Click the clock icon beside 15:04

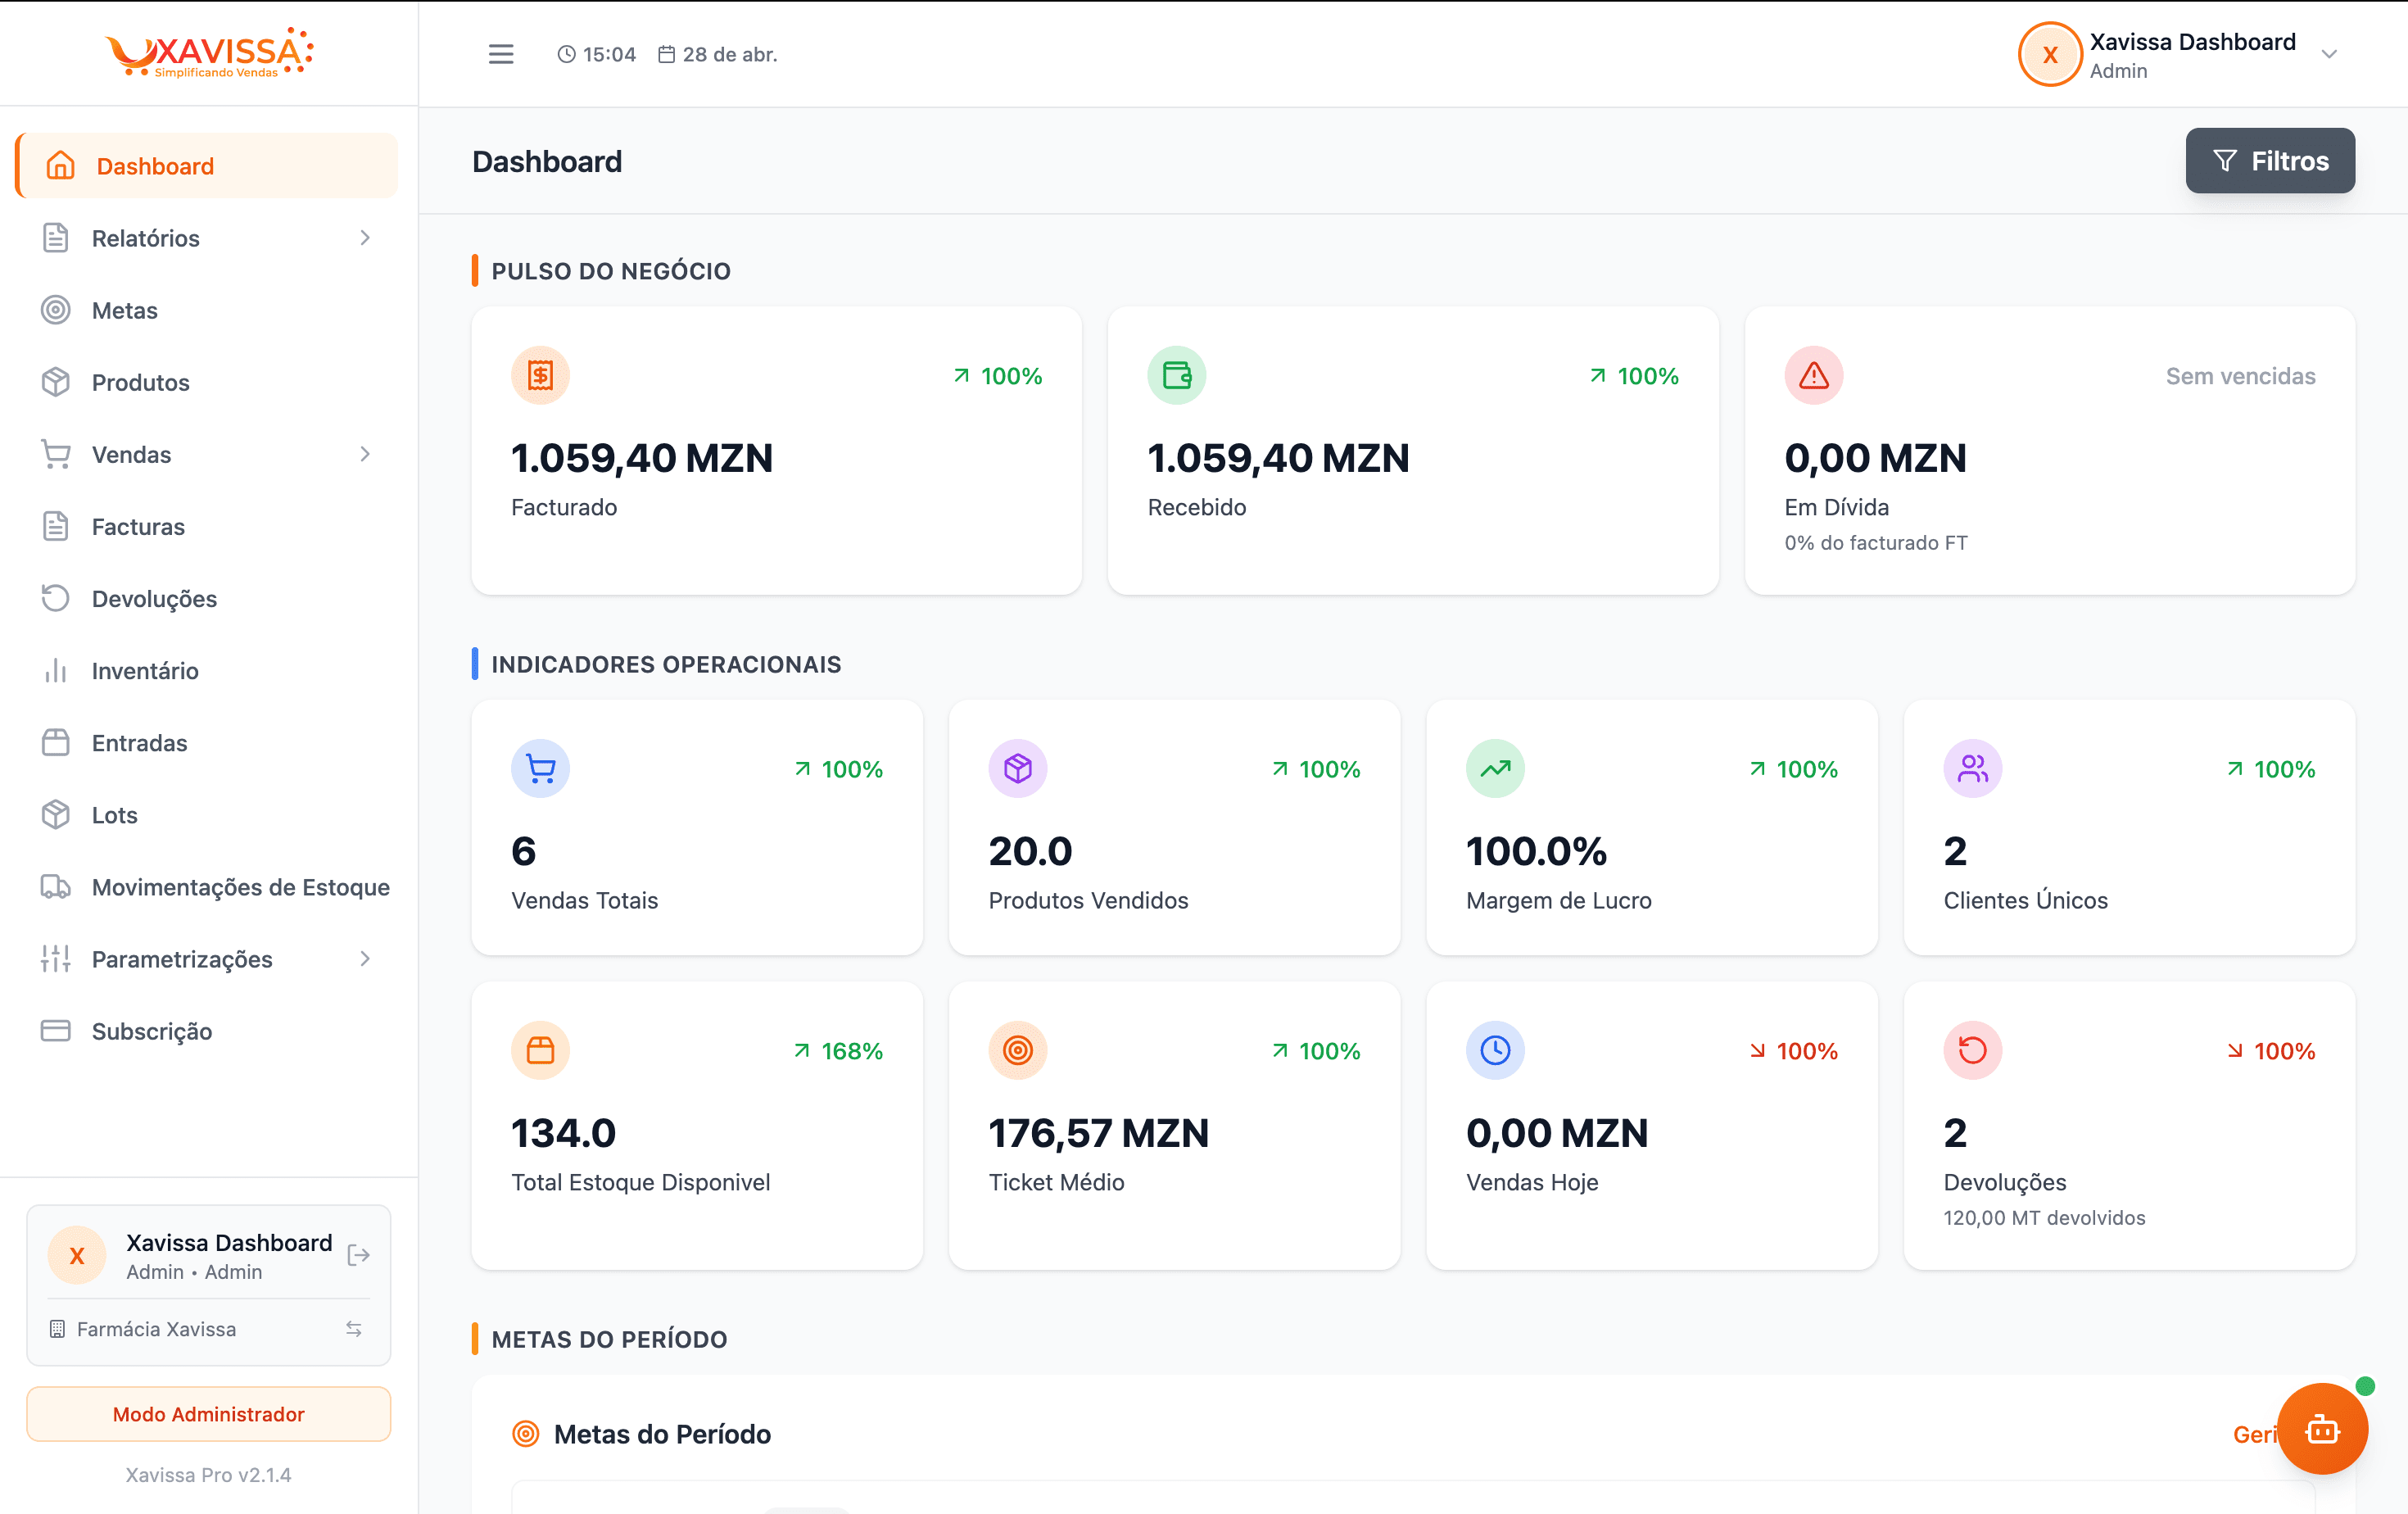[x=566, y=54]
